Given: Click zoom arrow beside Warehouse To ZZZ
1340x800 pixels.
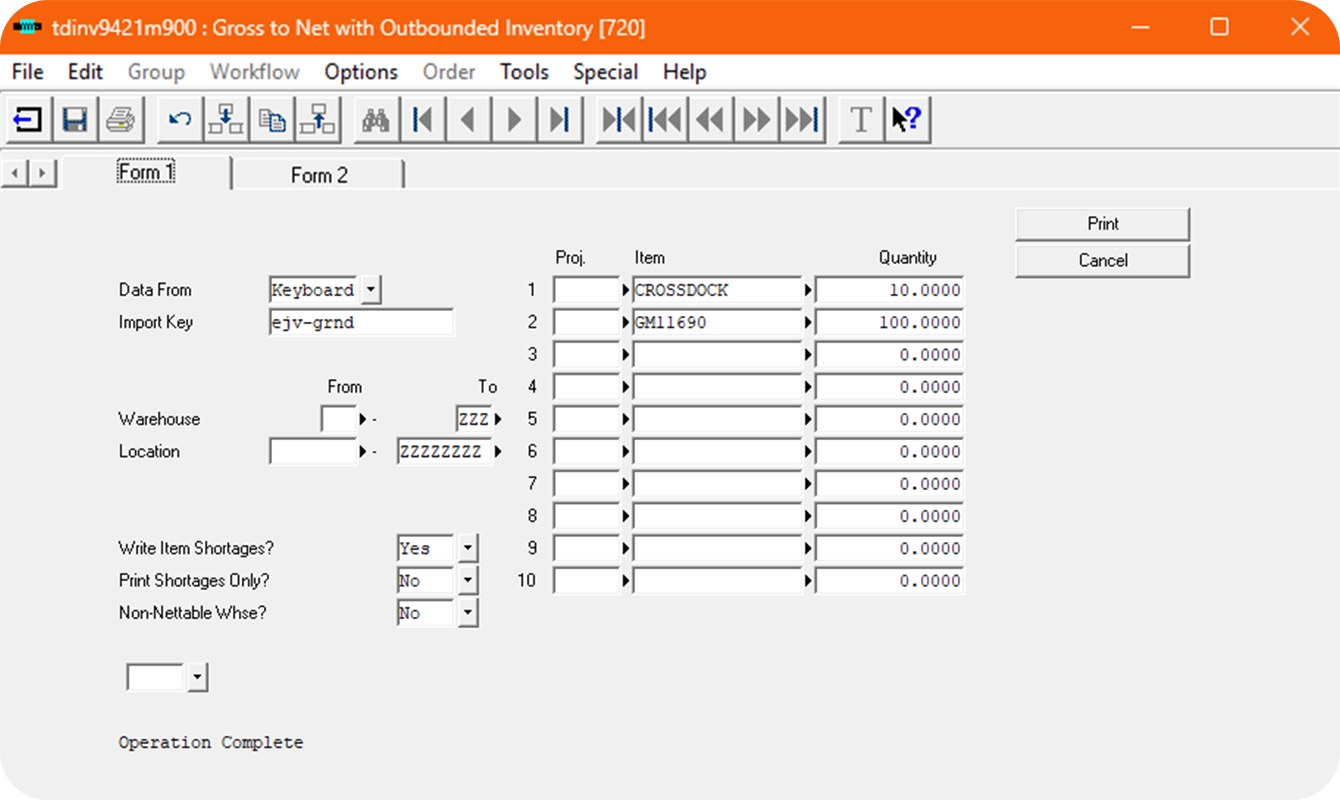Looking at the screenshot, I should 498,419.
